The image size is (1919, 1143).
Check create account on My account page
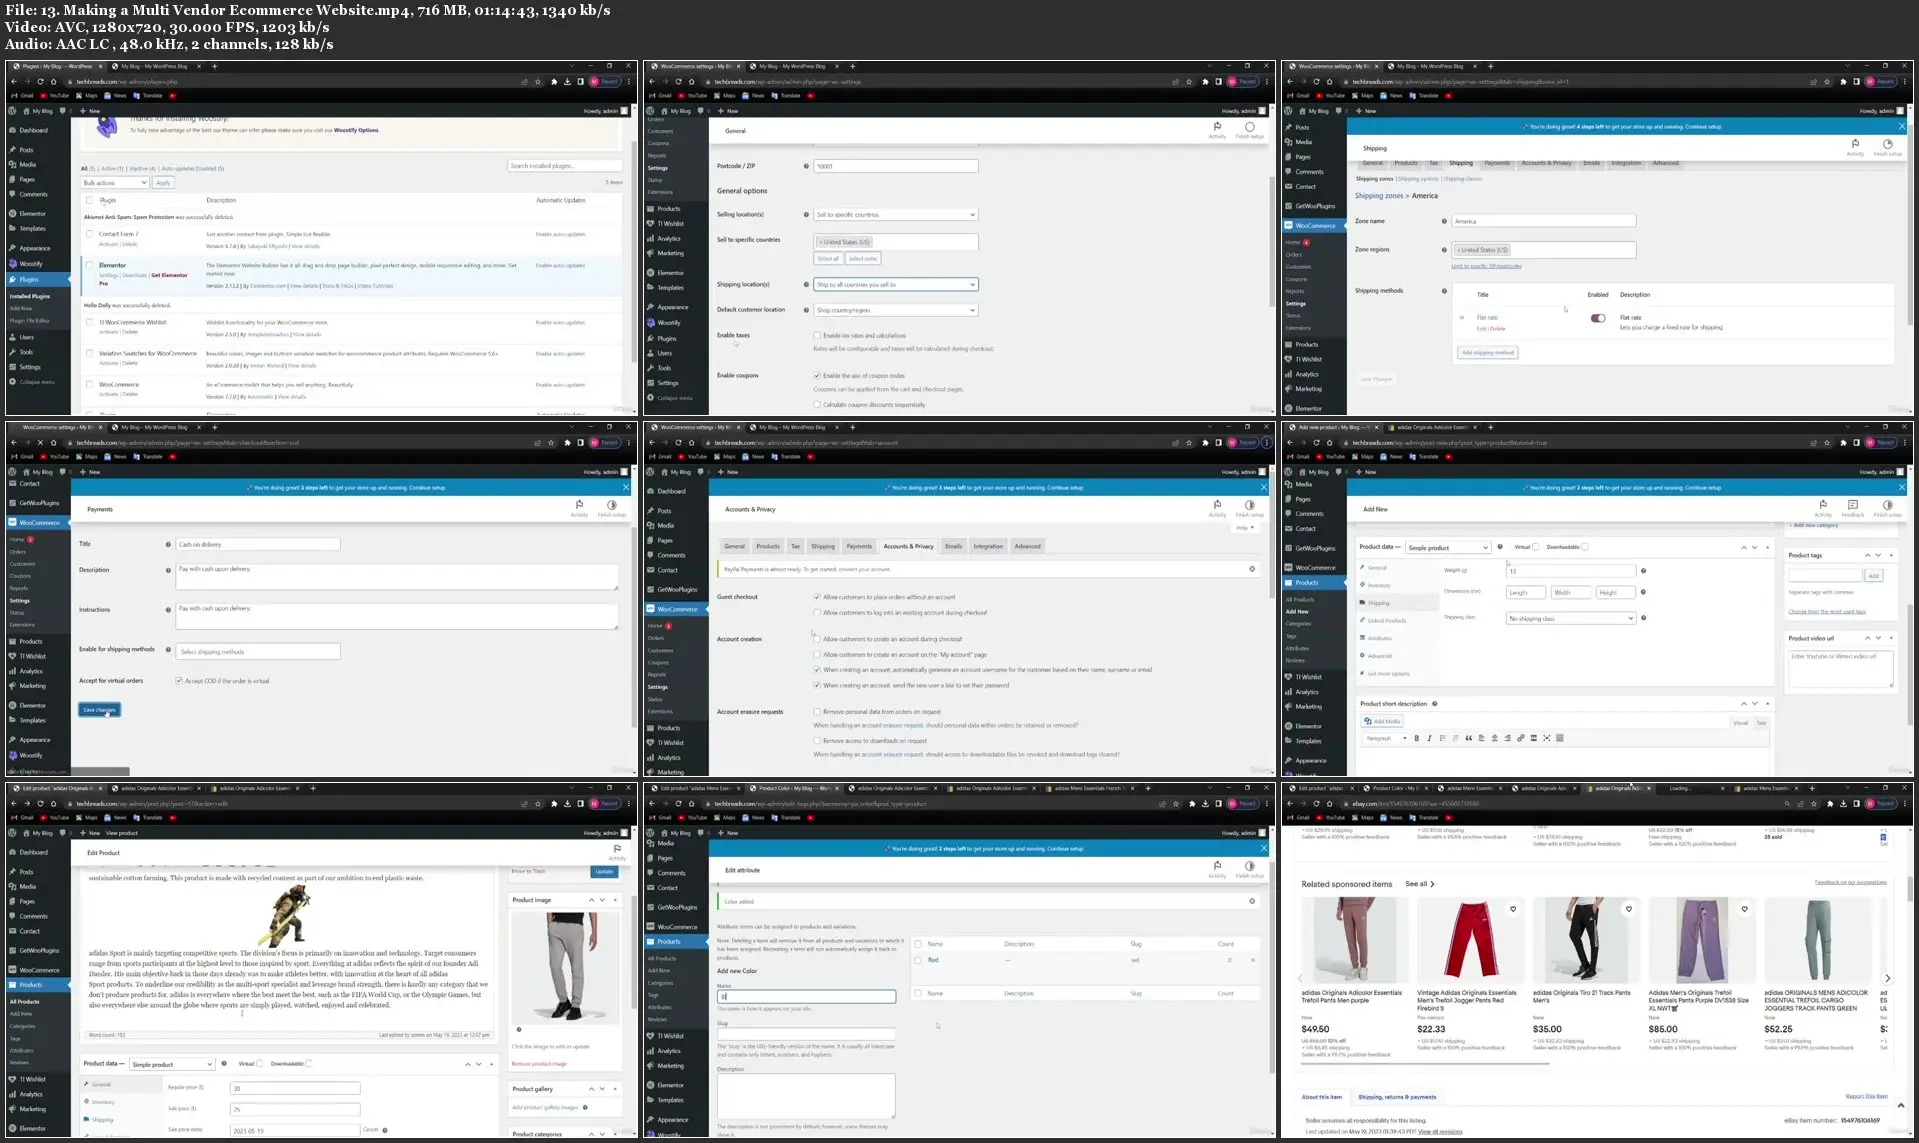tap(817, 654)
